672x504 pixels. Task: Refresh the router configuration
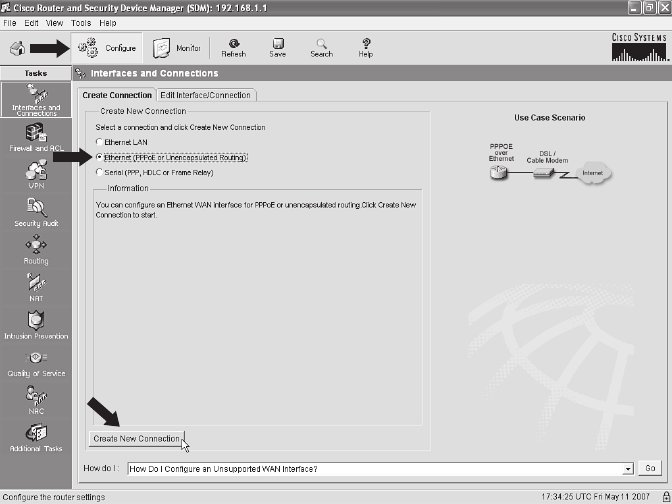click(234, 48)
